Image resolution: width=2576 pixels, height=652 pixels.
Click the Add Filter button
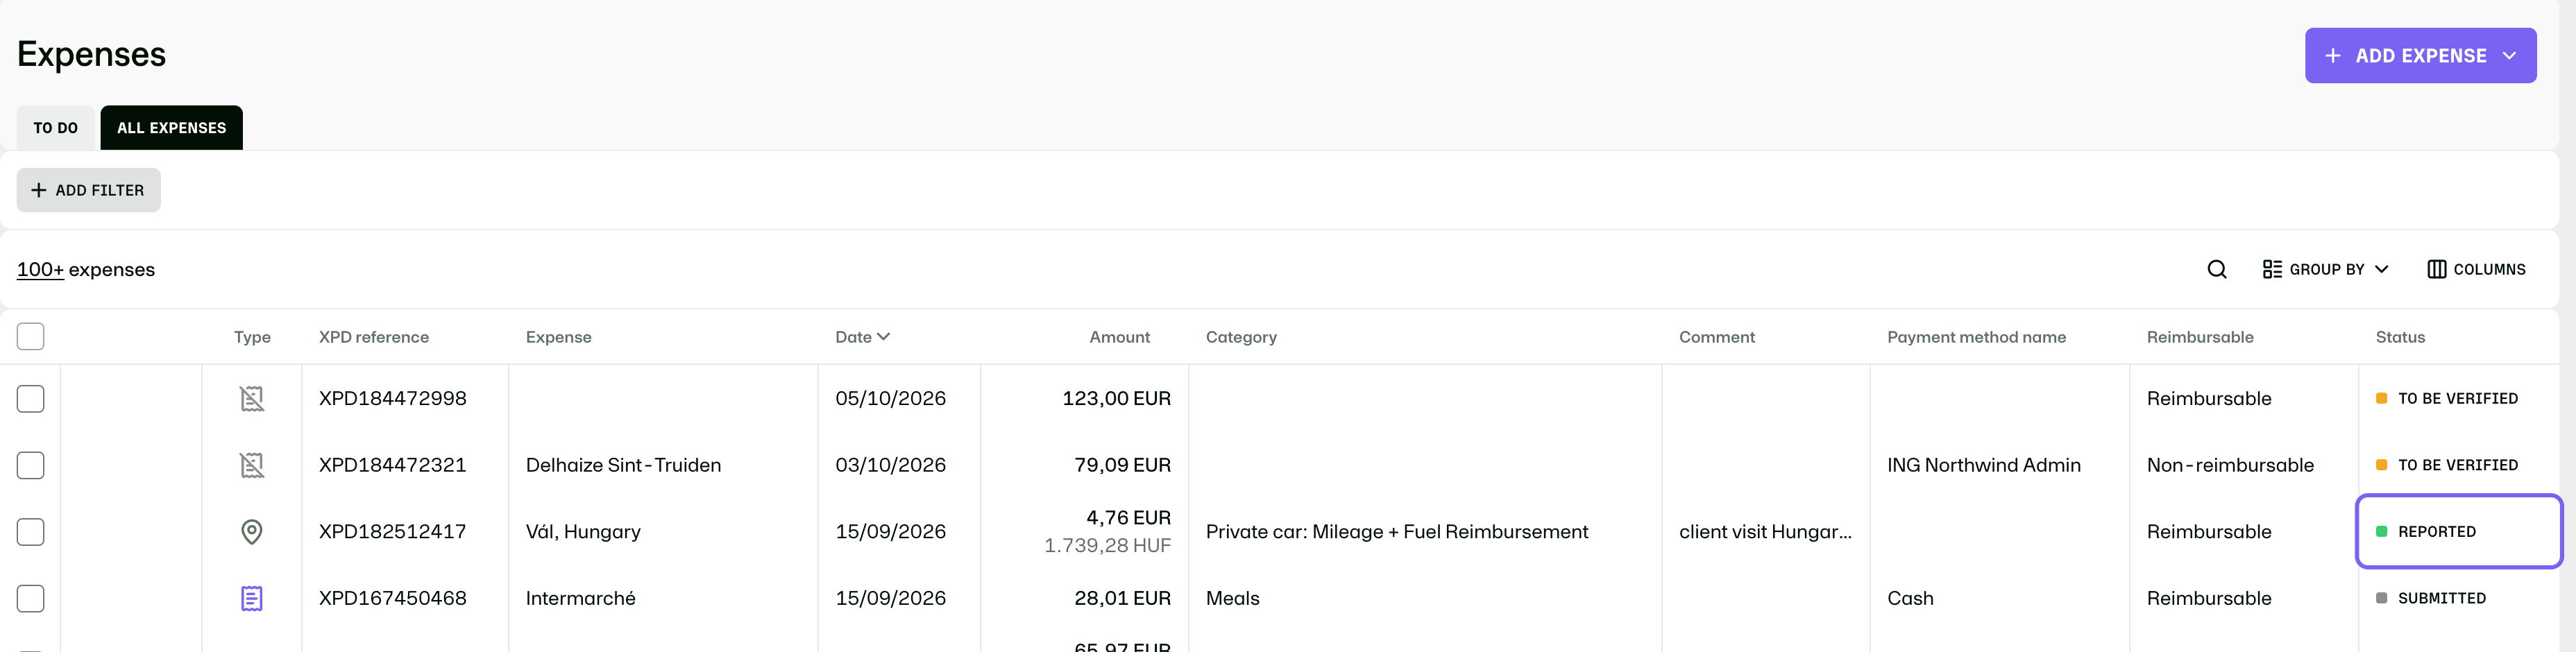[89, 190]
